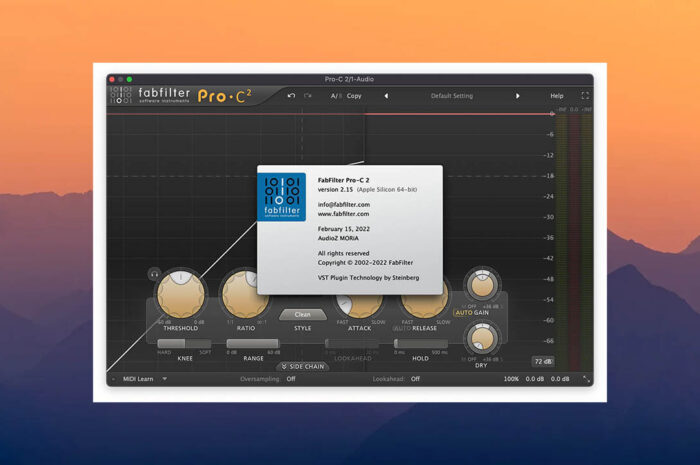This screenshot has height=465, width=700.
Task: Click the www.fabfilter.com website link
Action: coord(343,214)
